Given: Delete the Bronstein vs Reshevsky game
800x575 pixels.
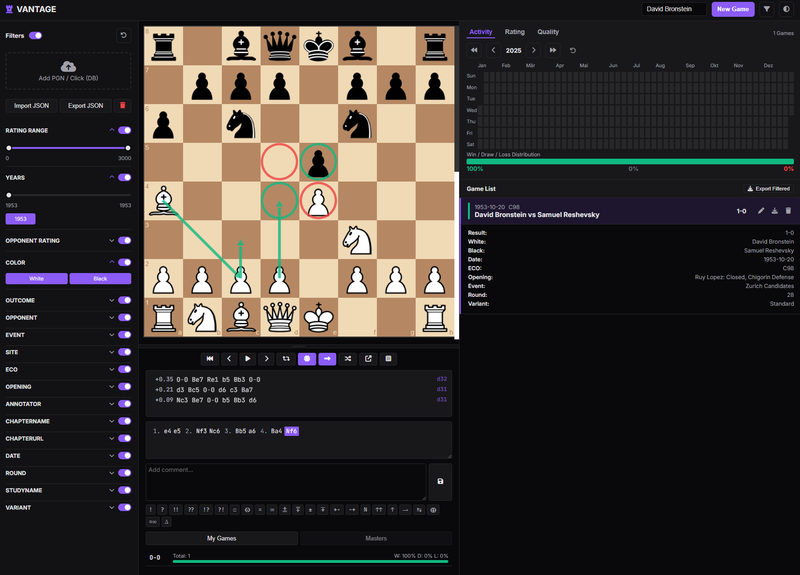Looking at the screenshot, I should coord(788,211).
